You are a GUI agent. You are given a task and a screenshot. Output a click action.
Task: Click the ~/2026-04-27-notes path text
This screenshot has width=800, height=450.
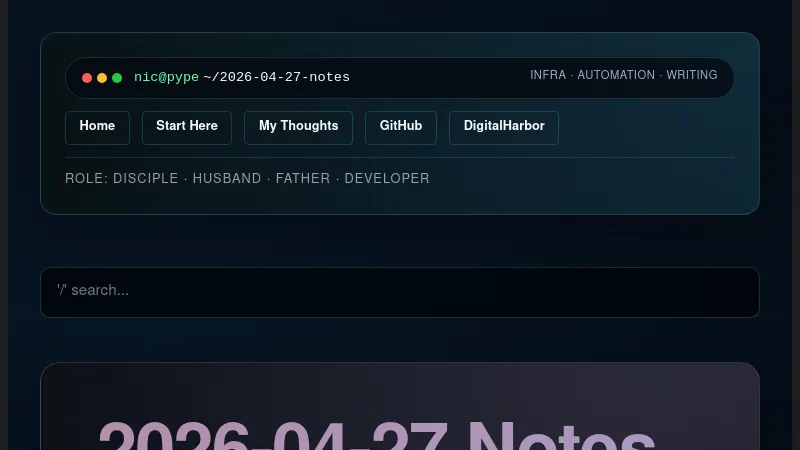(x=276, y=77)
